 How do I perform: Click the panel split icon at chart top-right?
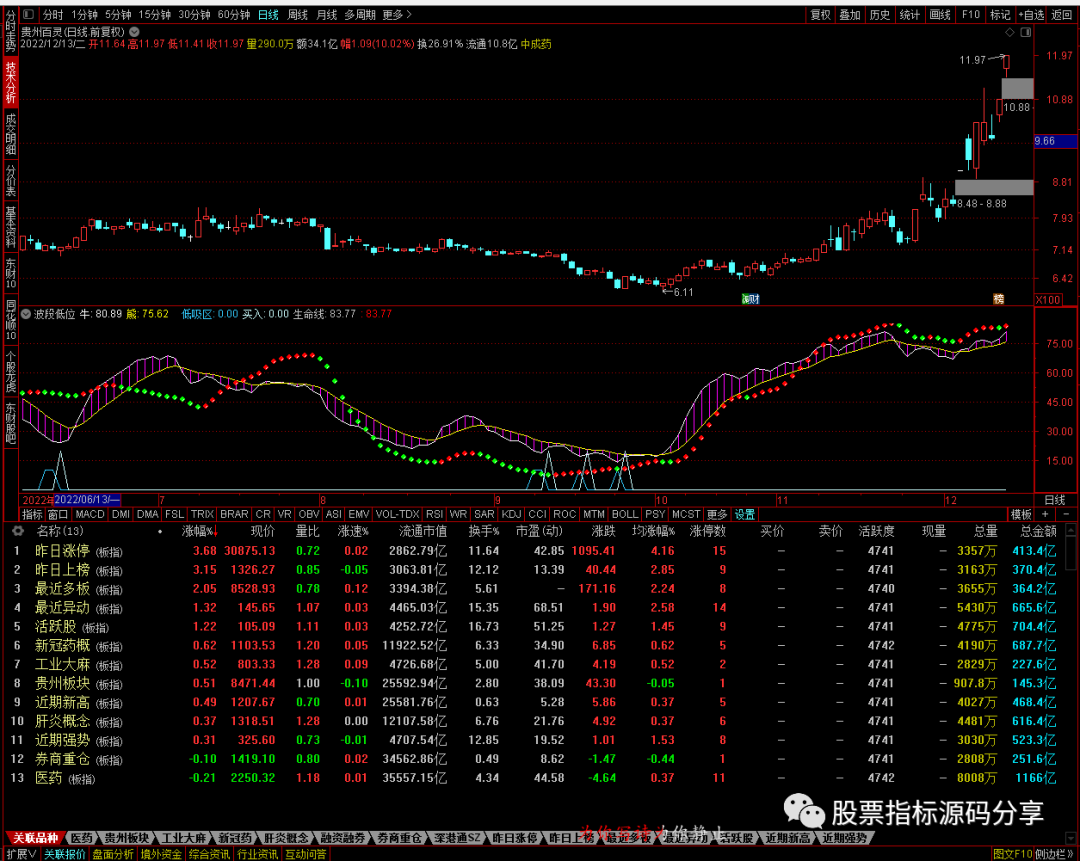tap(1026, 32)
